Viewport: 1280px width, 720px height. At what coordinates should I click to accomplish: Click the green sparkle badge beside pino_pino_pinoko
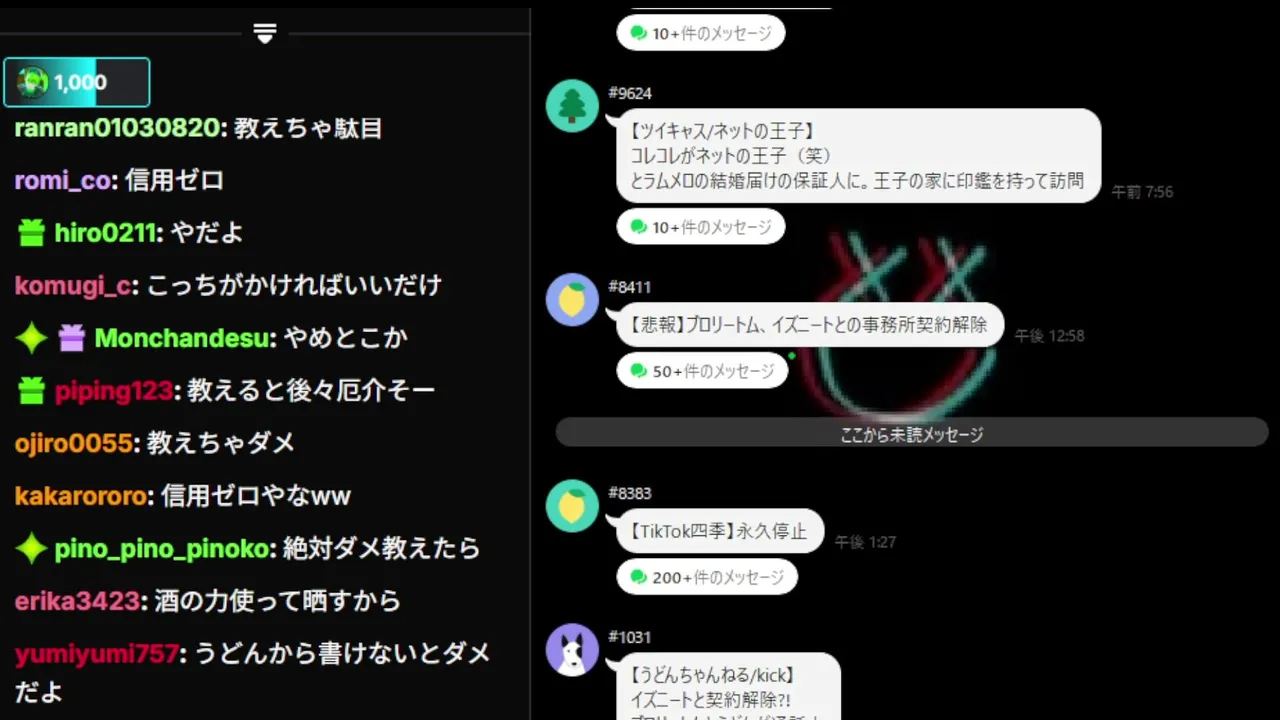[x=32, y=548]
